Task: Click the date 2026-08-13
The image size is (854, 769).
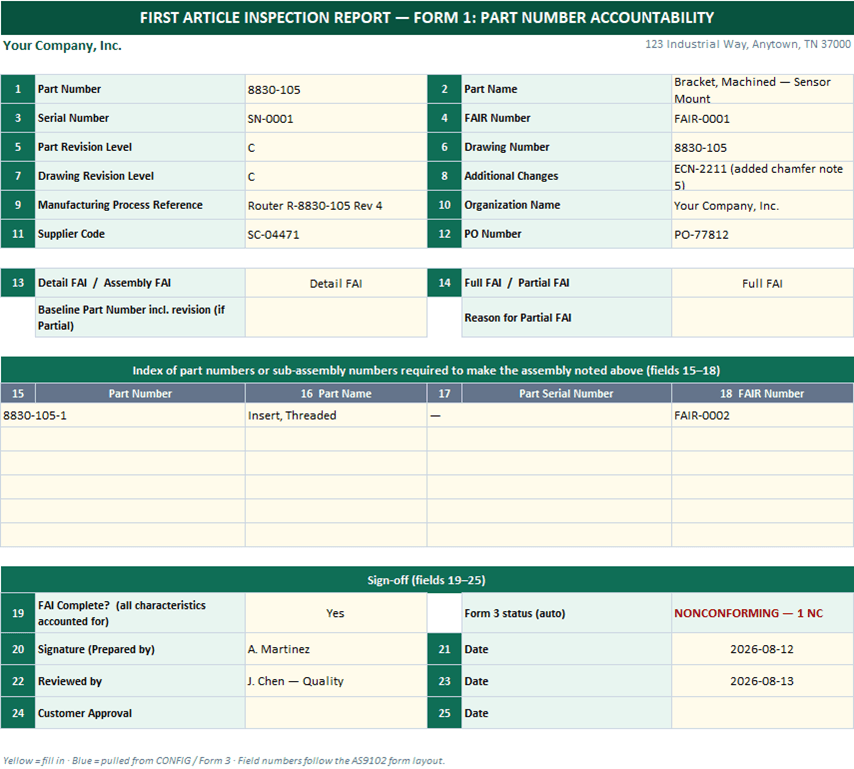Action: coord(762,681)
